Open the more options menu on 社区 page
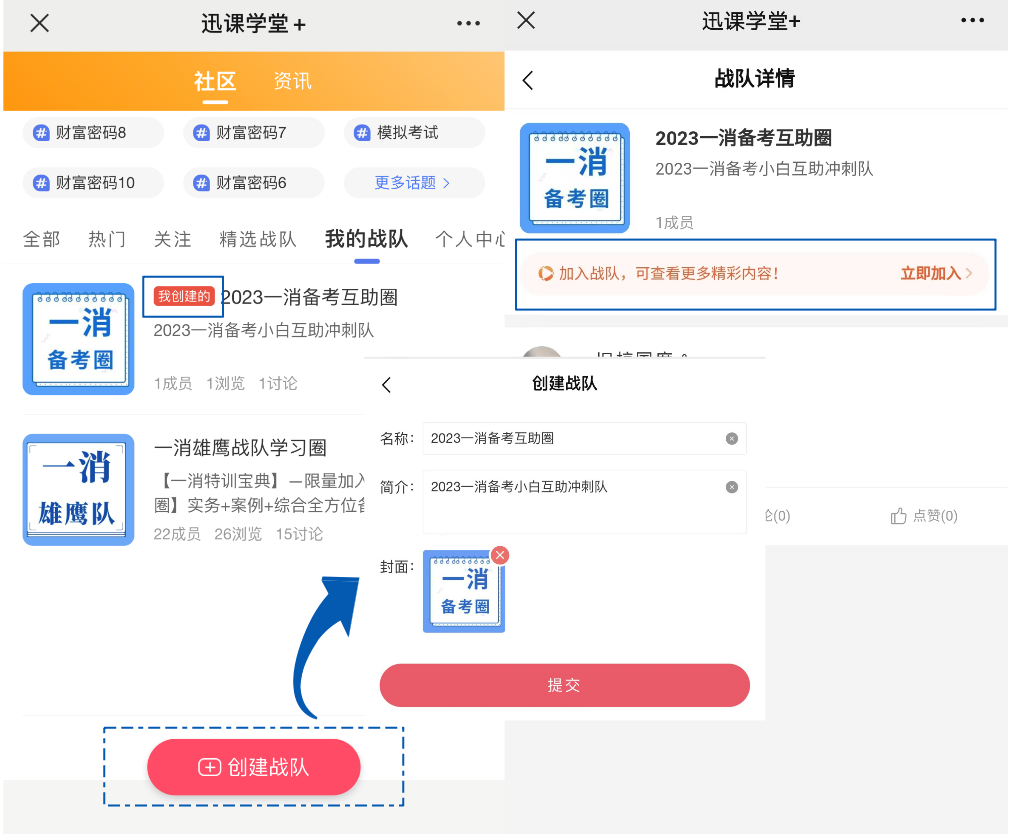The image size is (1016, 834). (x=468, y=23)
